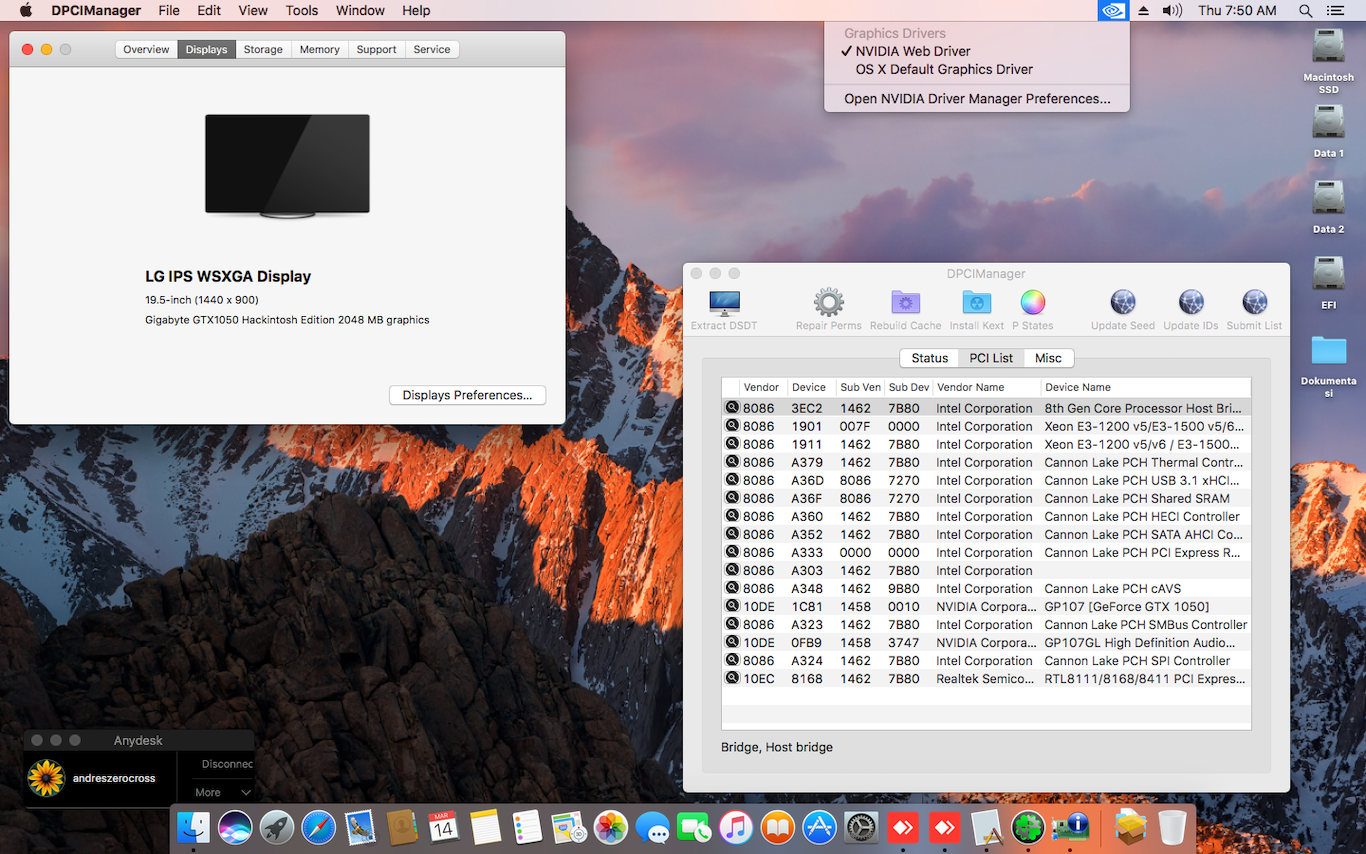Click the magnifier icon beside GP107 GeForce GTX 1050

(x=732, y=606)
